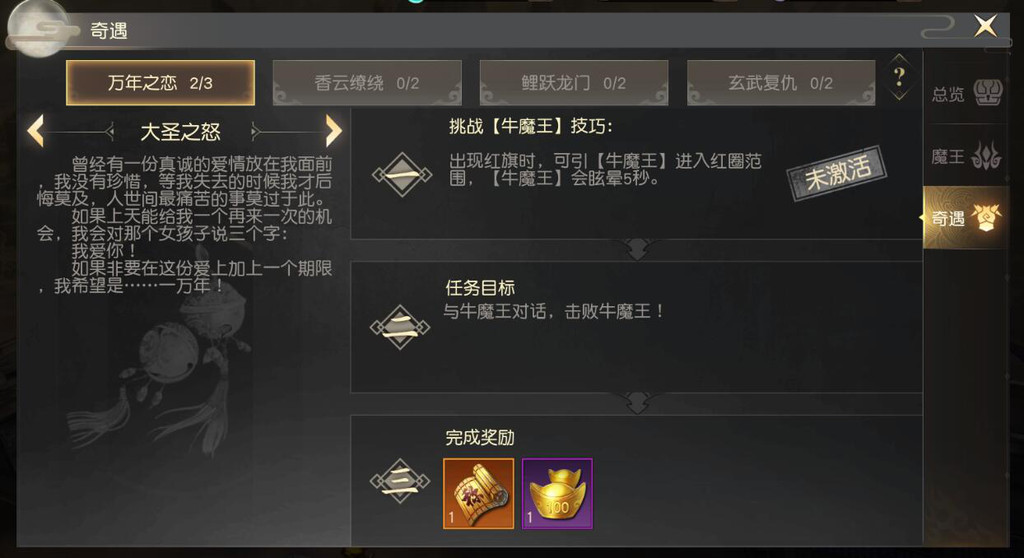Viewport: 1024px width, 558px height.
Task: Switch to the 香云缭绕 0/2 tab
Action: [x=367, y=83]
